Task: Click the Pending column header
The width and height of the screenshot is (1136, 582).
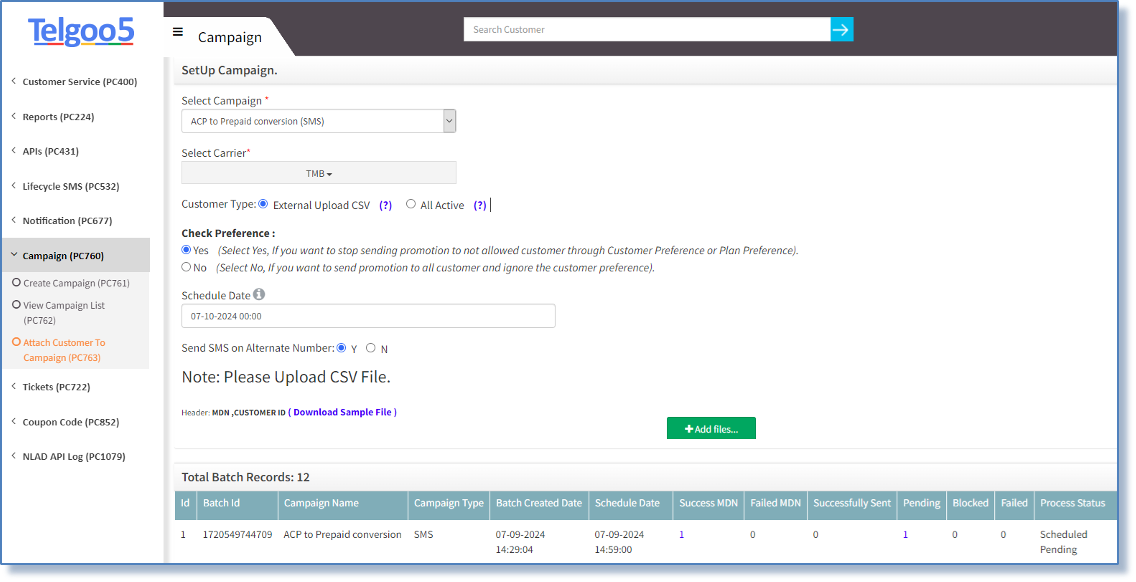Action: click(922, 503)
